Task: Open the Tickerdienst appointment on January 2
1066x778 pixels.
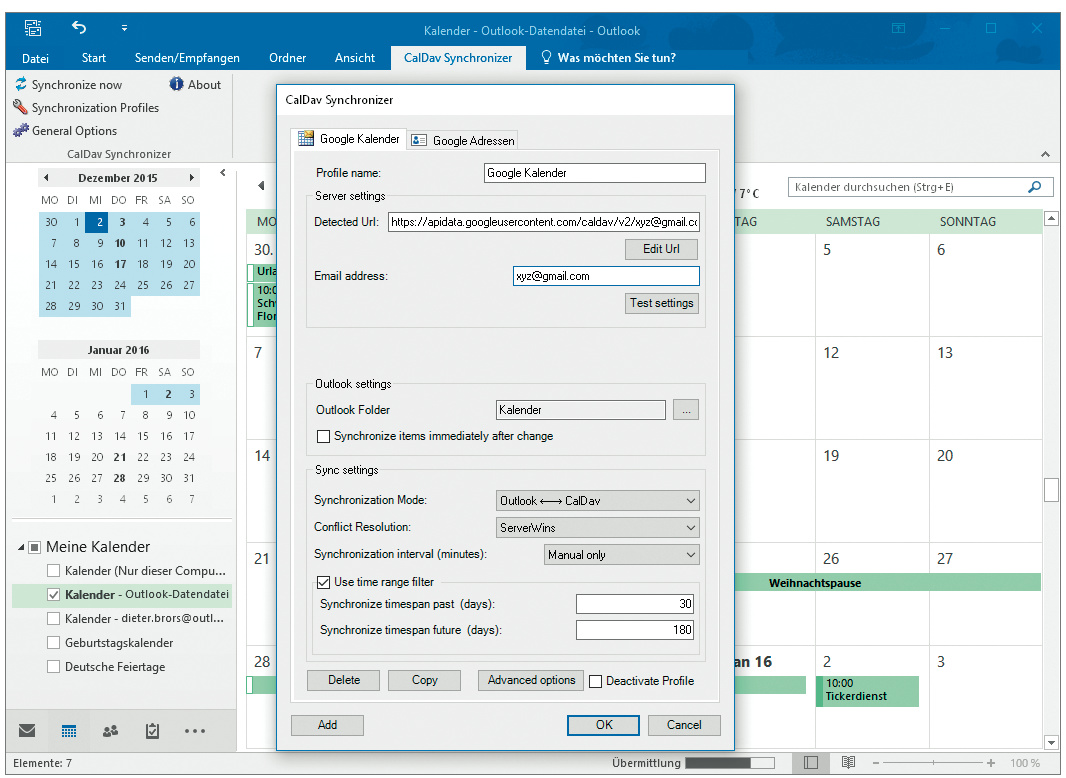Action: (867, 690)
